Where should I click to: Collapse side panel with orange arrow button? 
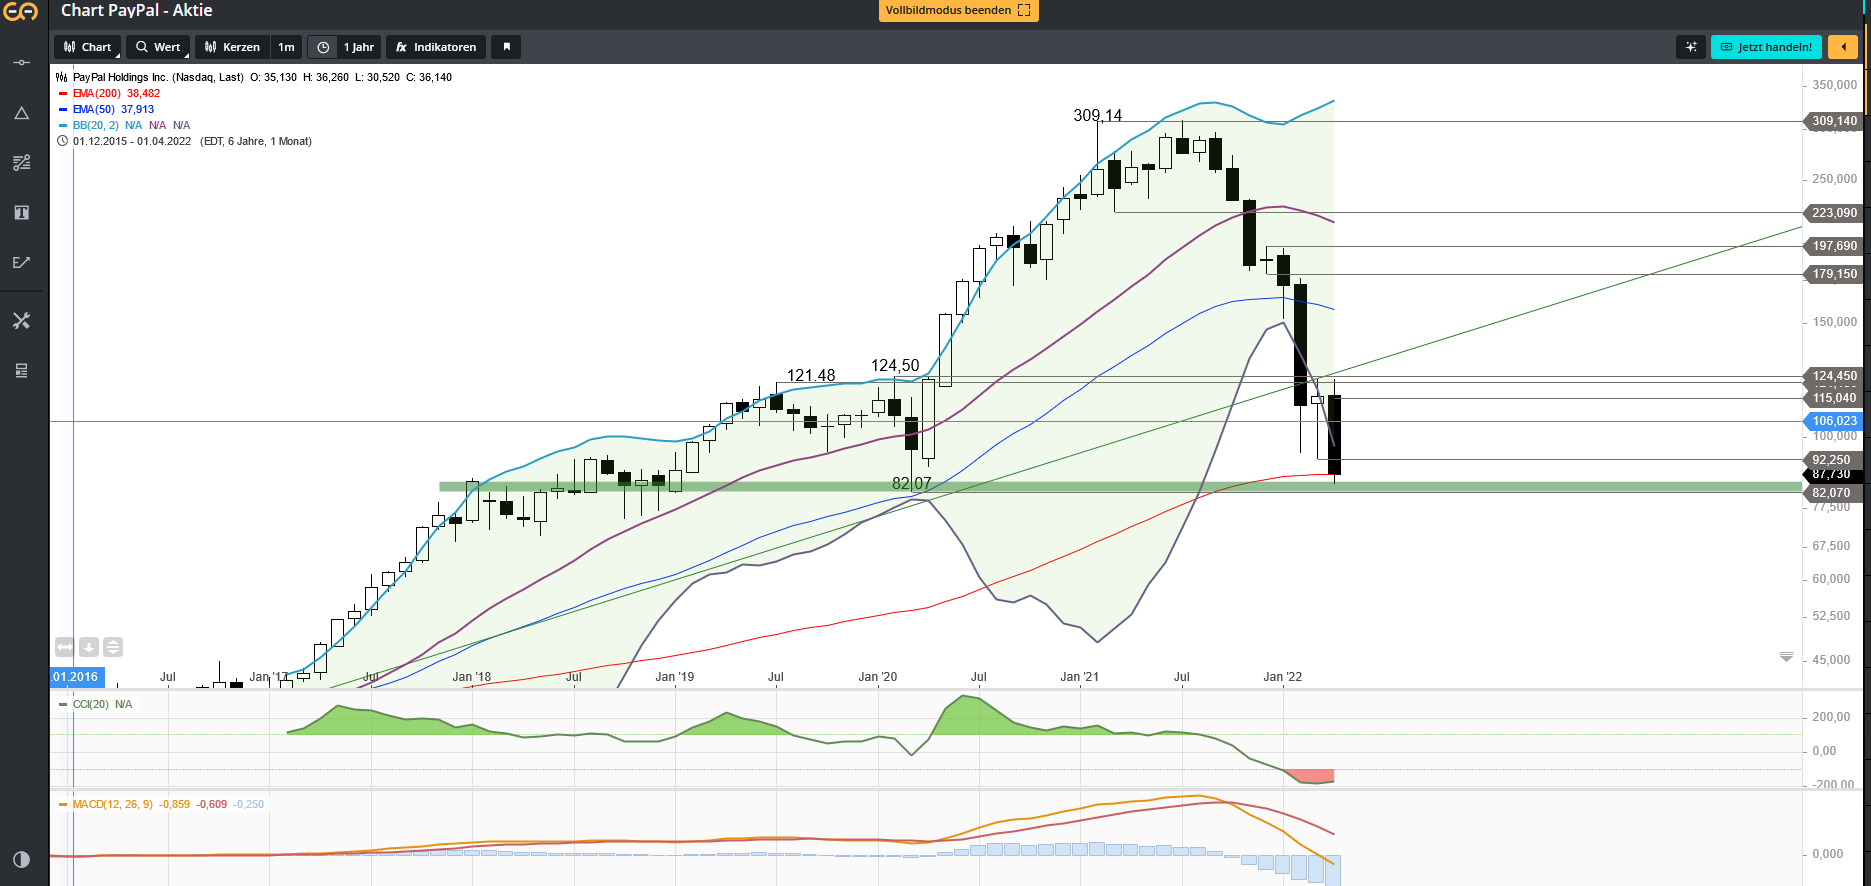[1843, 47]
